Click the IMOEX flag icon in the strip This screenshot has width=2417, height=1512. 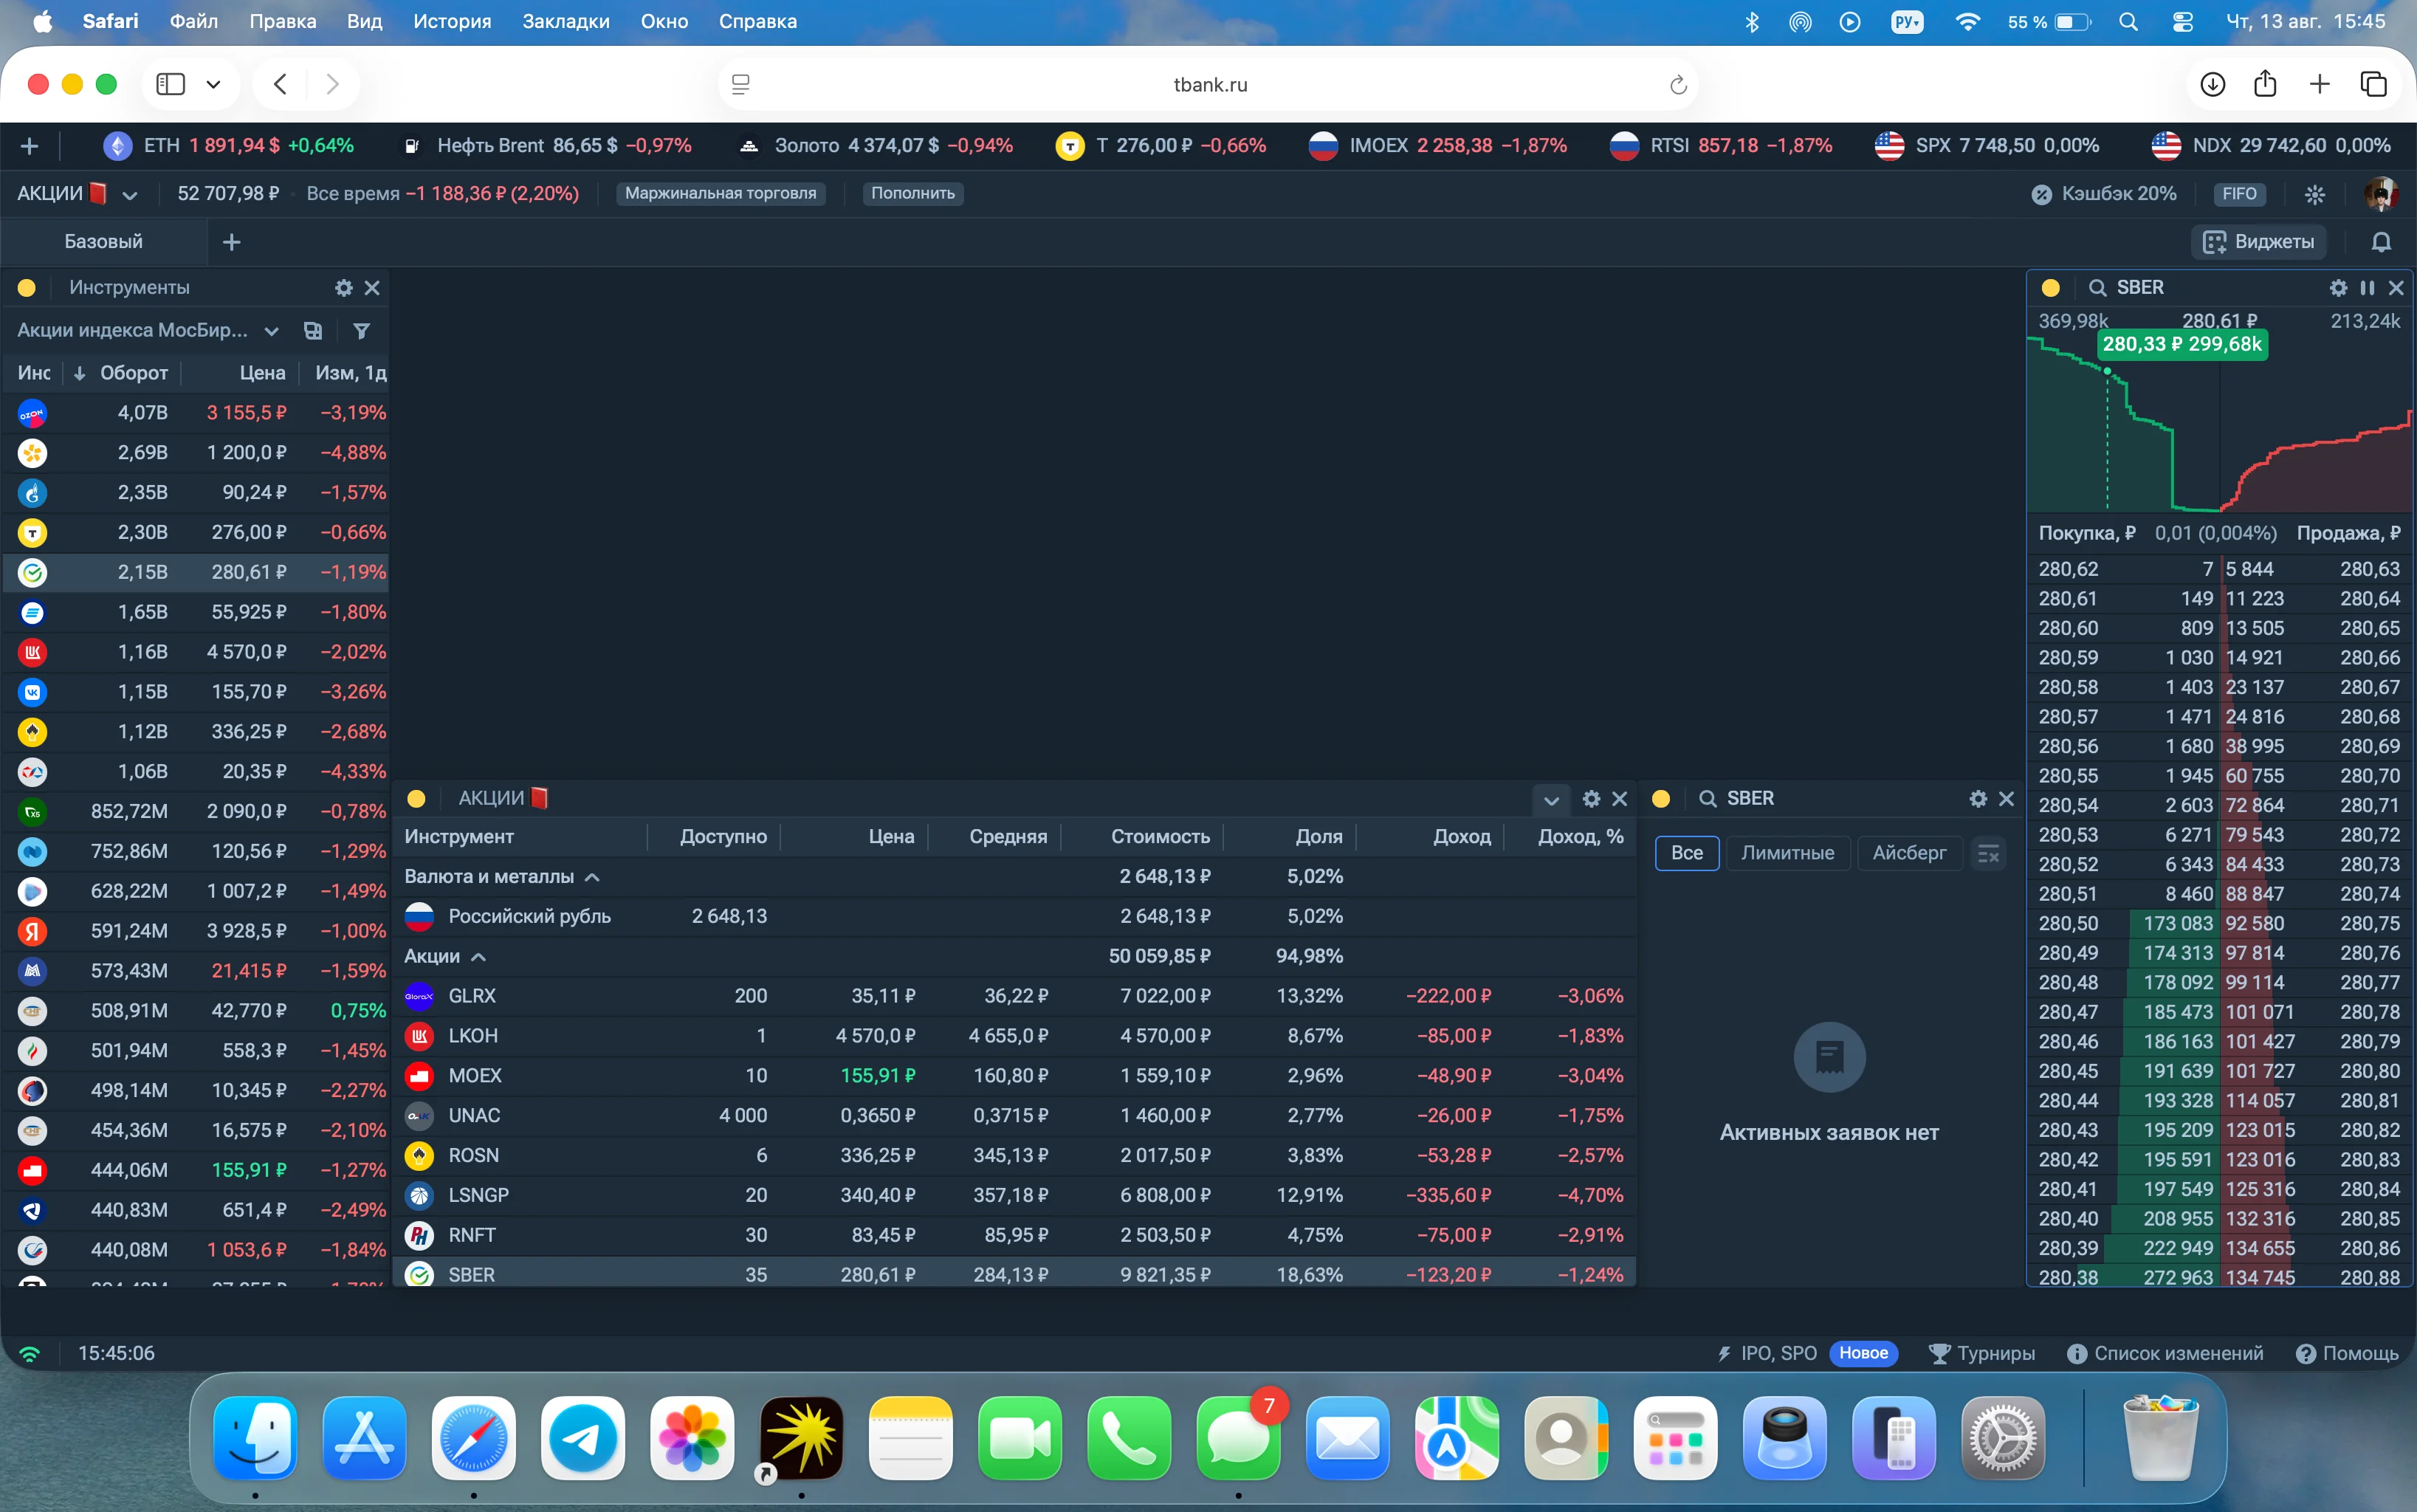click(x=1323, y=146)
